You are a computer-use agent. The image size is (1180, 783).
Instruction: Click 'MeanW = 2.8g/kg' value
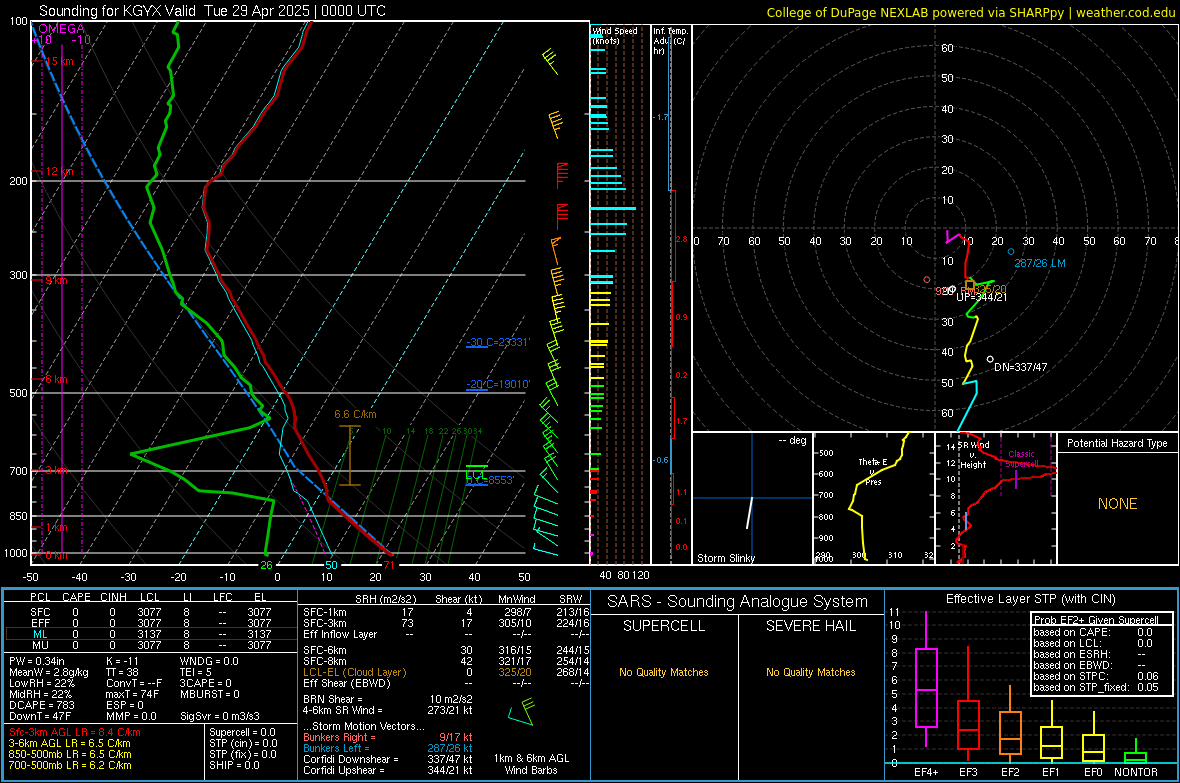[49, 672]
